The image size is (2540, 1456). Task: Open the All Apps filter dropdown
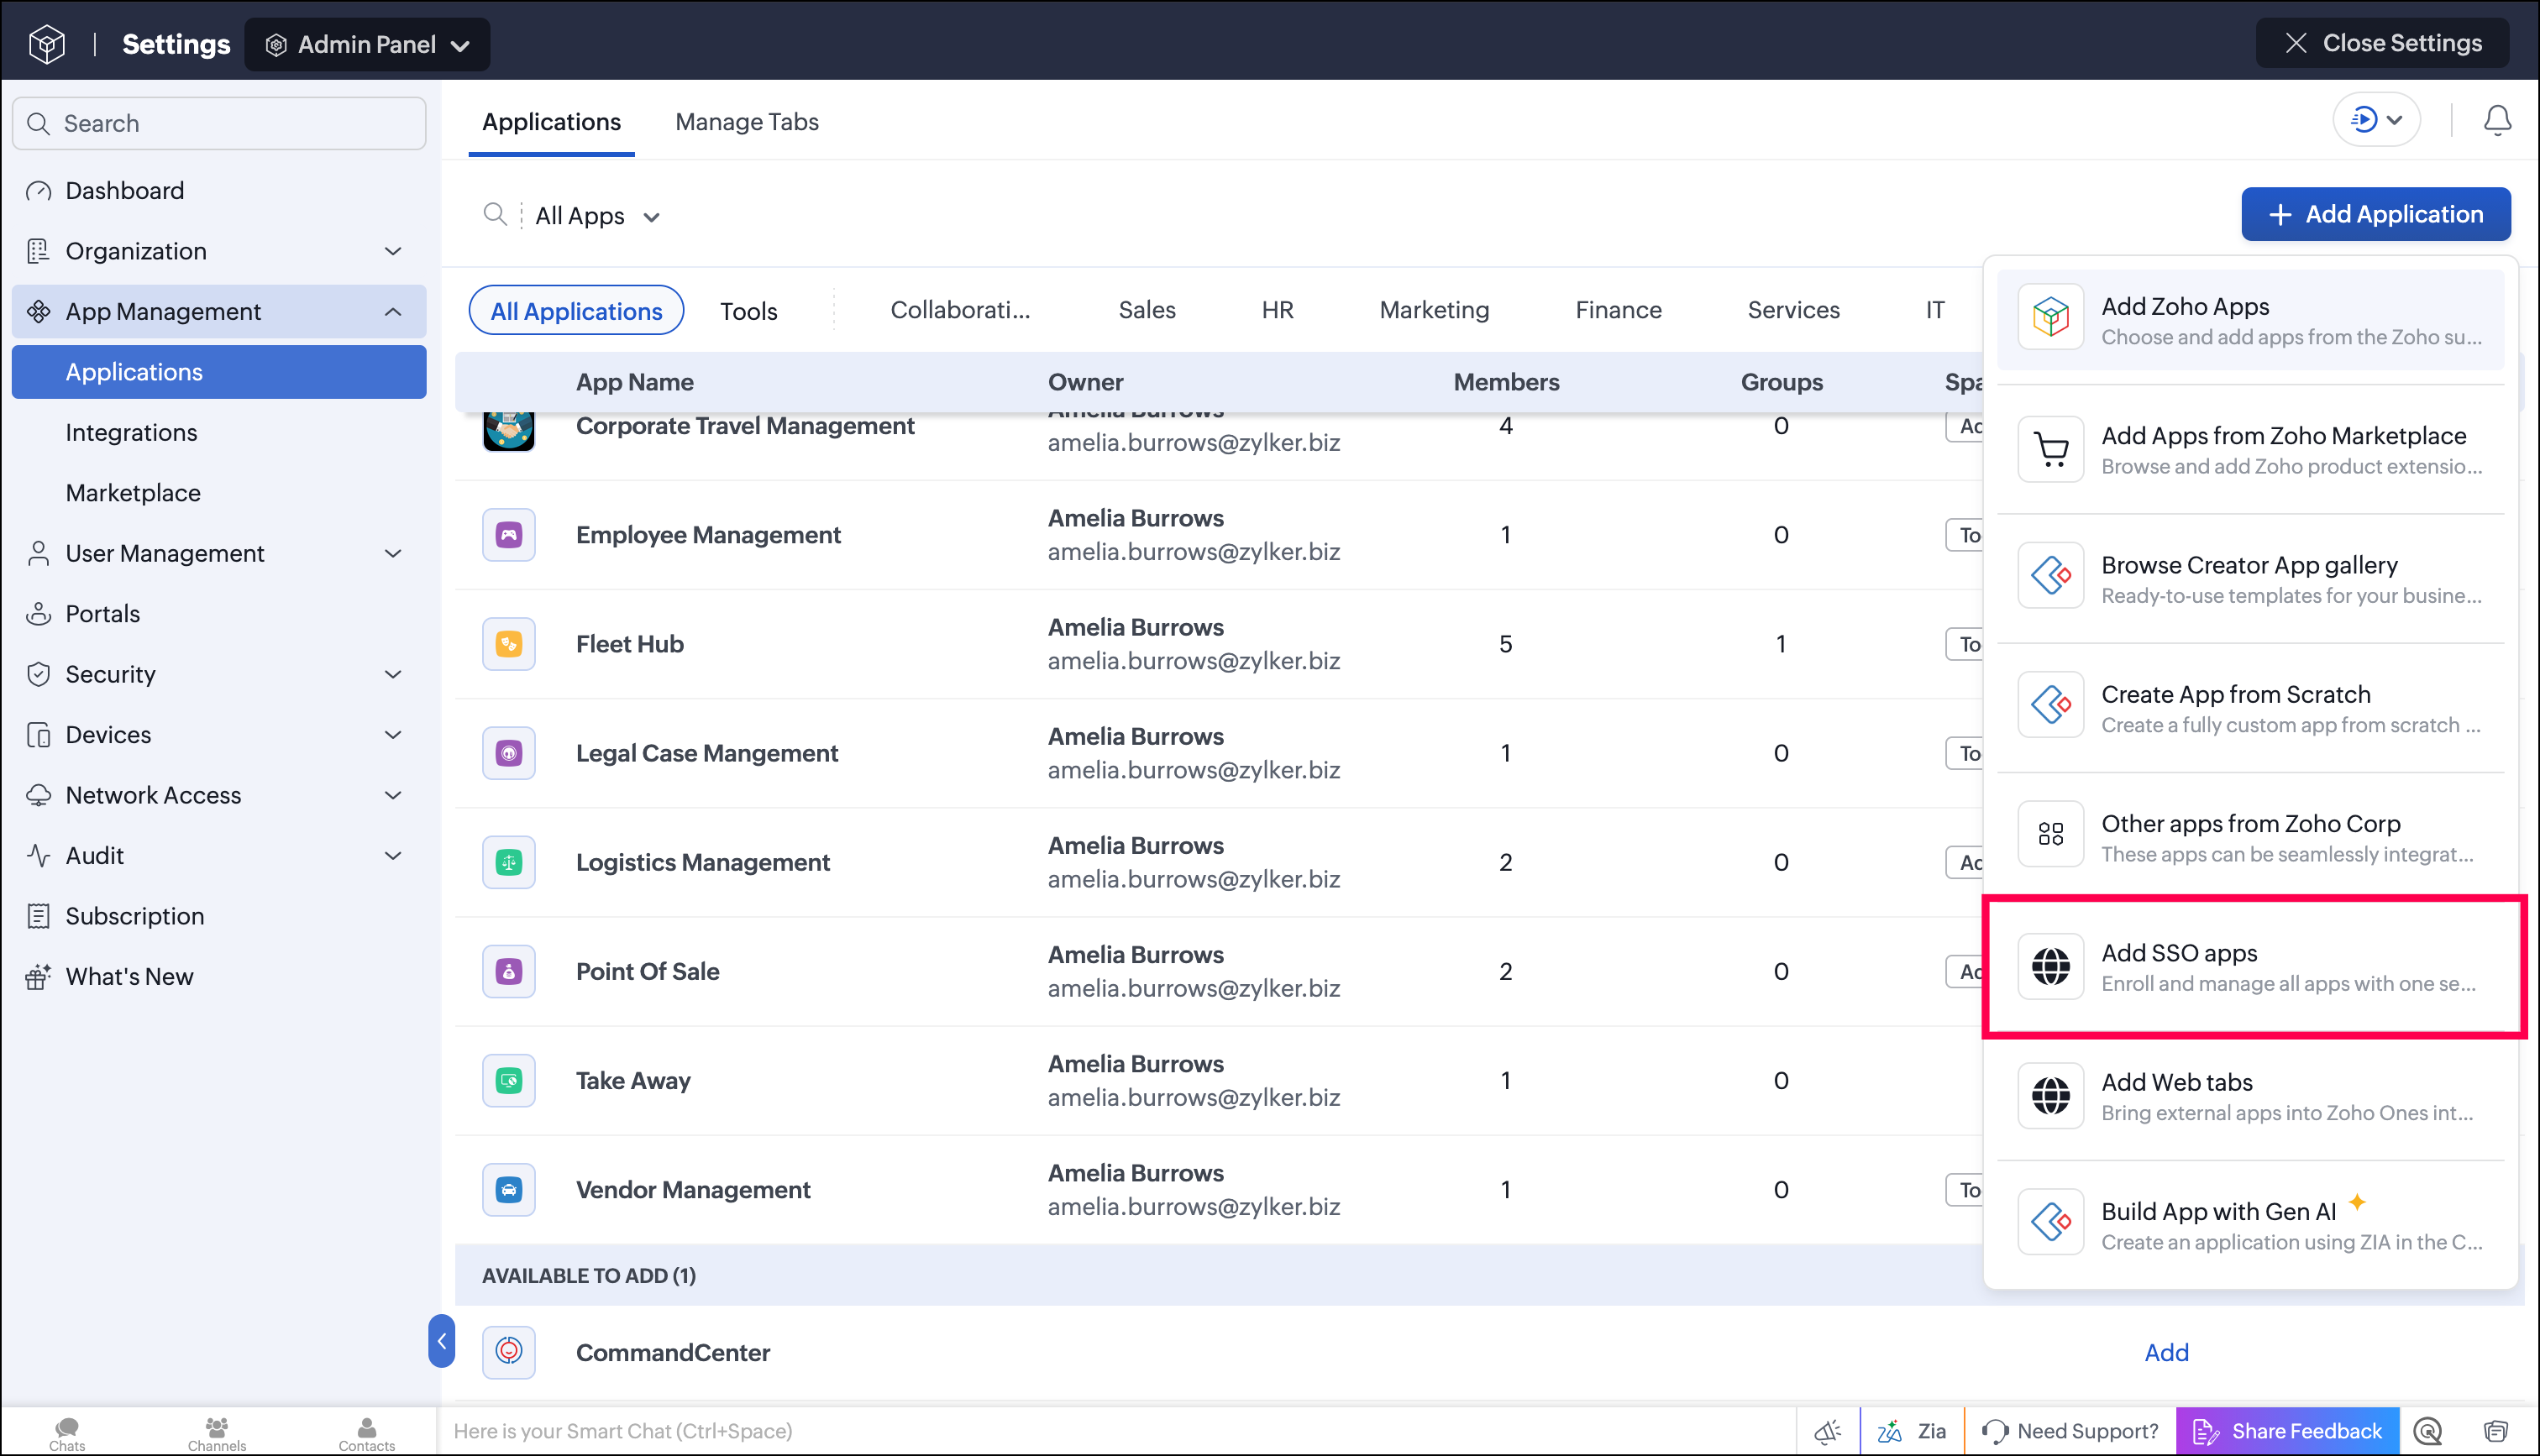pos(597,215)
